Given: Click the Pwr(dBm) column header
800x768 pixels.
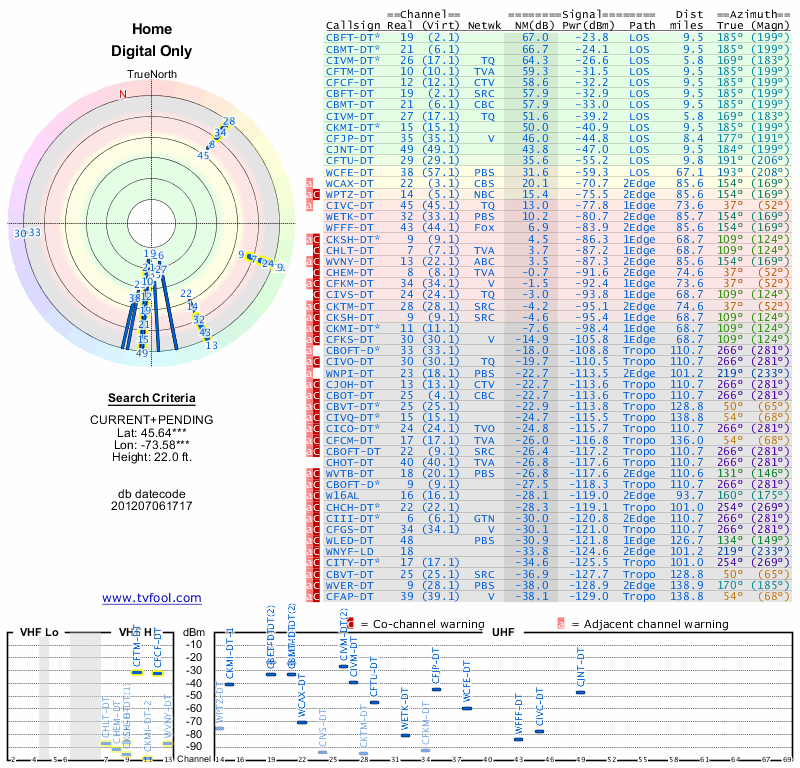Looking at the screenshot, I should [x=588, y=26].
